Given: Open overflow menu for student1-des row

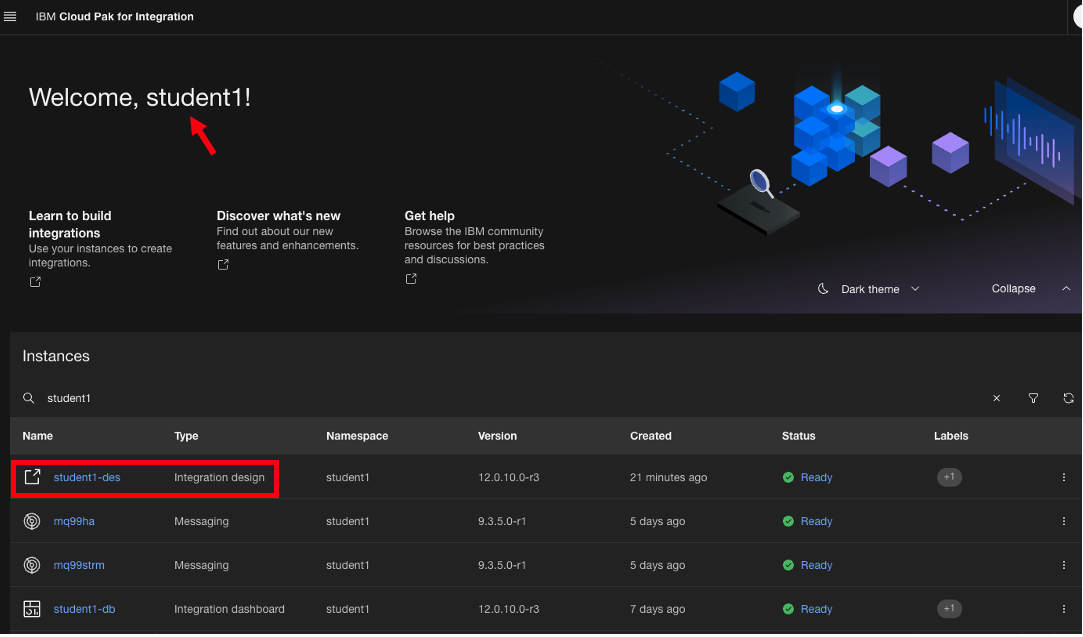Looking at the screenshot, I should pyautogui.click(x=1064, y=478).
